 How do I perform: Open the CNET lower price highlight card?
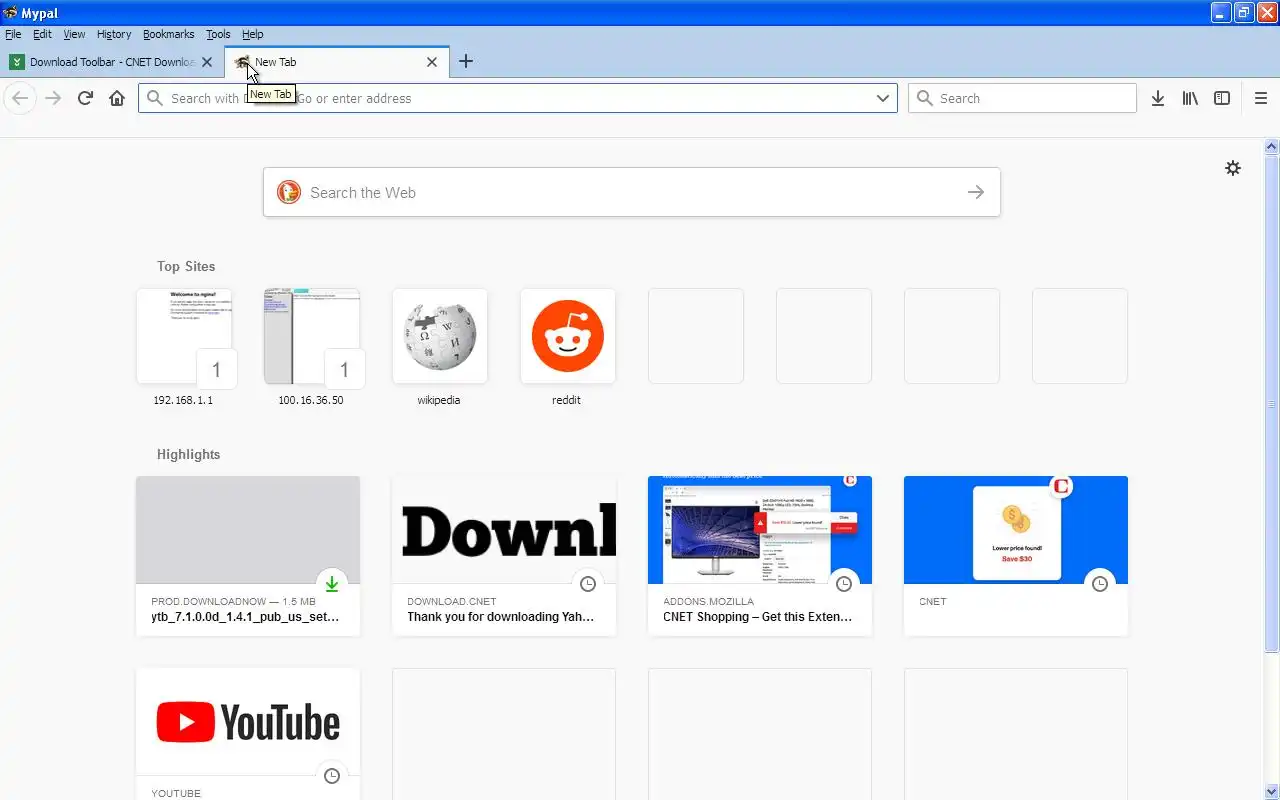(x=1016, y=556)
